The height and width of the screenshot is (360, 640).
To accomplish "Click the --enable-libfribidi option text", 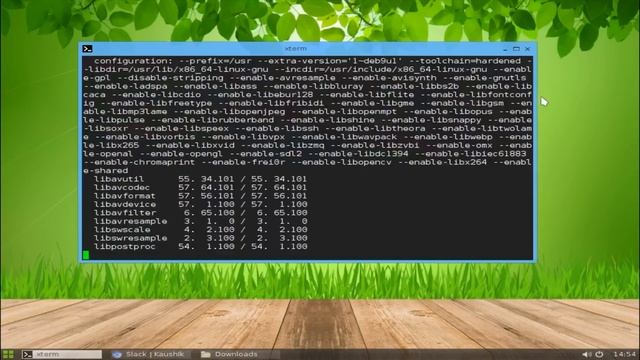I will coord(271,103).
